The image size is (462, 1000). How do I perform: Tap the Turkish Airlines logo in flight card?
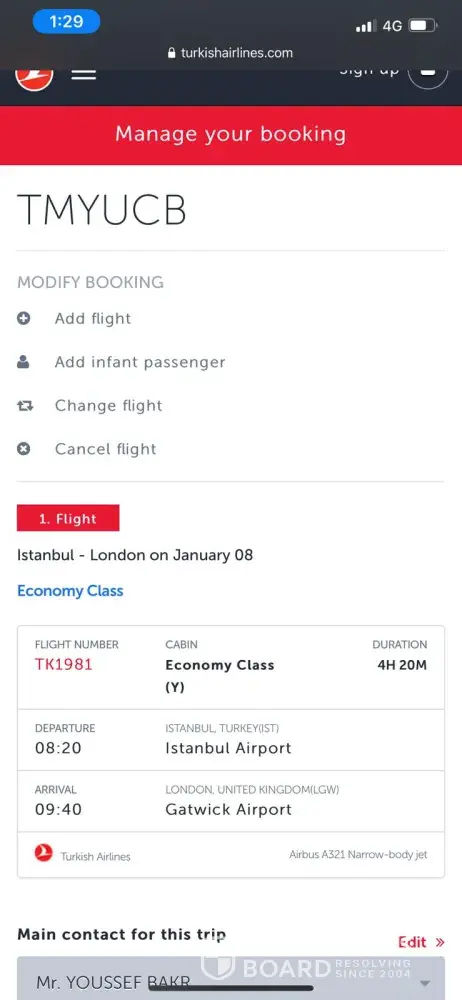(43, 853)
